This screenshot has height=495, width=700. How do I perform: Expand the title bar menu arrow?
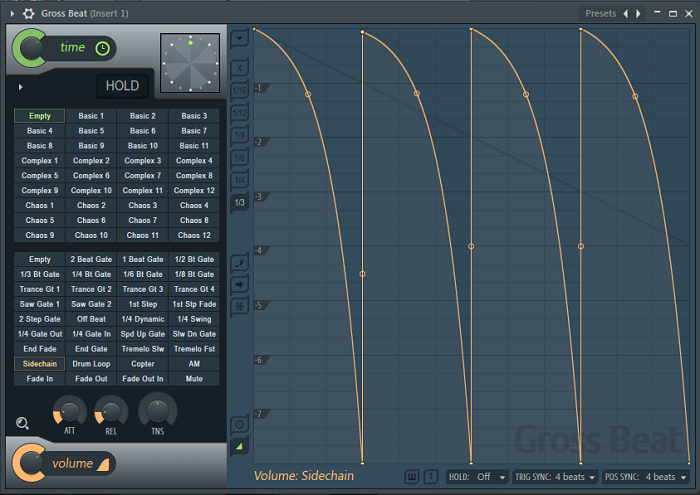pos(12,14)
